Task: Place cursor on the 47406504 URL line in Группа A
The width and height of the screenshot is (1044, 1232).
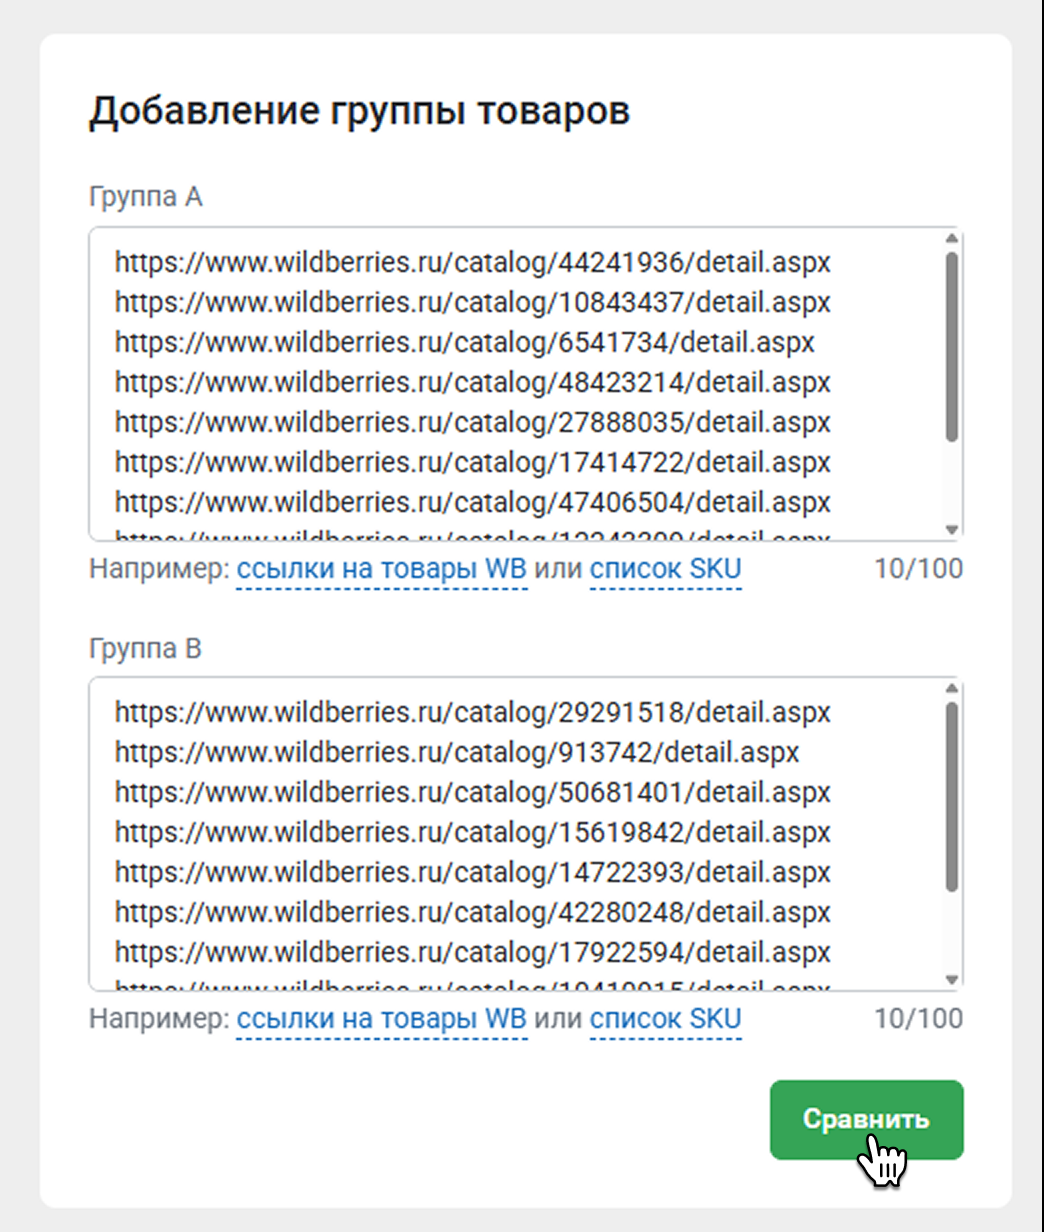Action: coord(472,503)
